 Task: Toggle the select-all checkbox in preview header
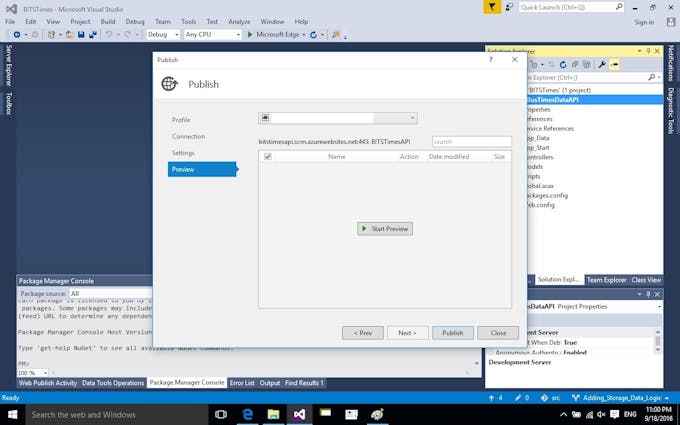[267, 157]
